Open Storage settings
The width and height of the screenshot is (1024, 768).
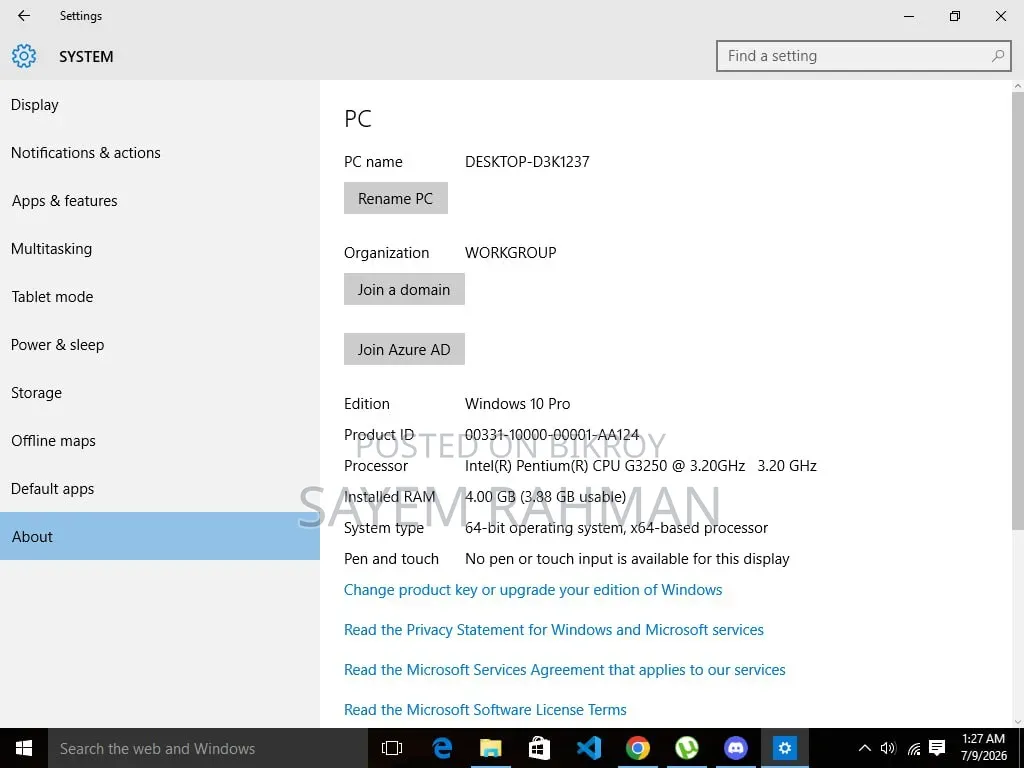(x=160, y=392)
